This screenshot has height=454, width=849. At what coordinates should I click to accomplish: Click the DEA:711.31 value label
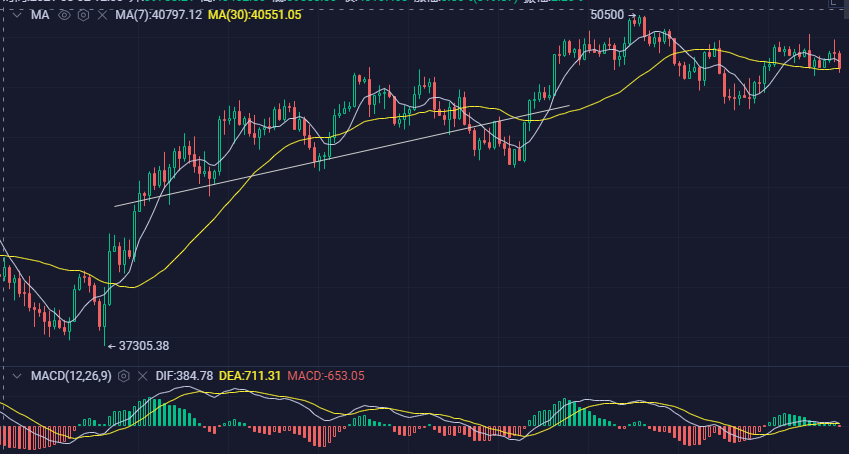[x=250, y=376]
